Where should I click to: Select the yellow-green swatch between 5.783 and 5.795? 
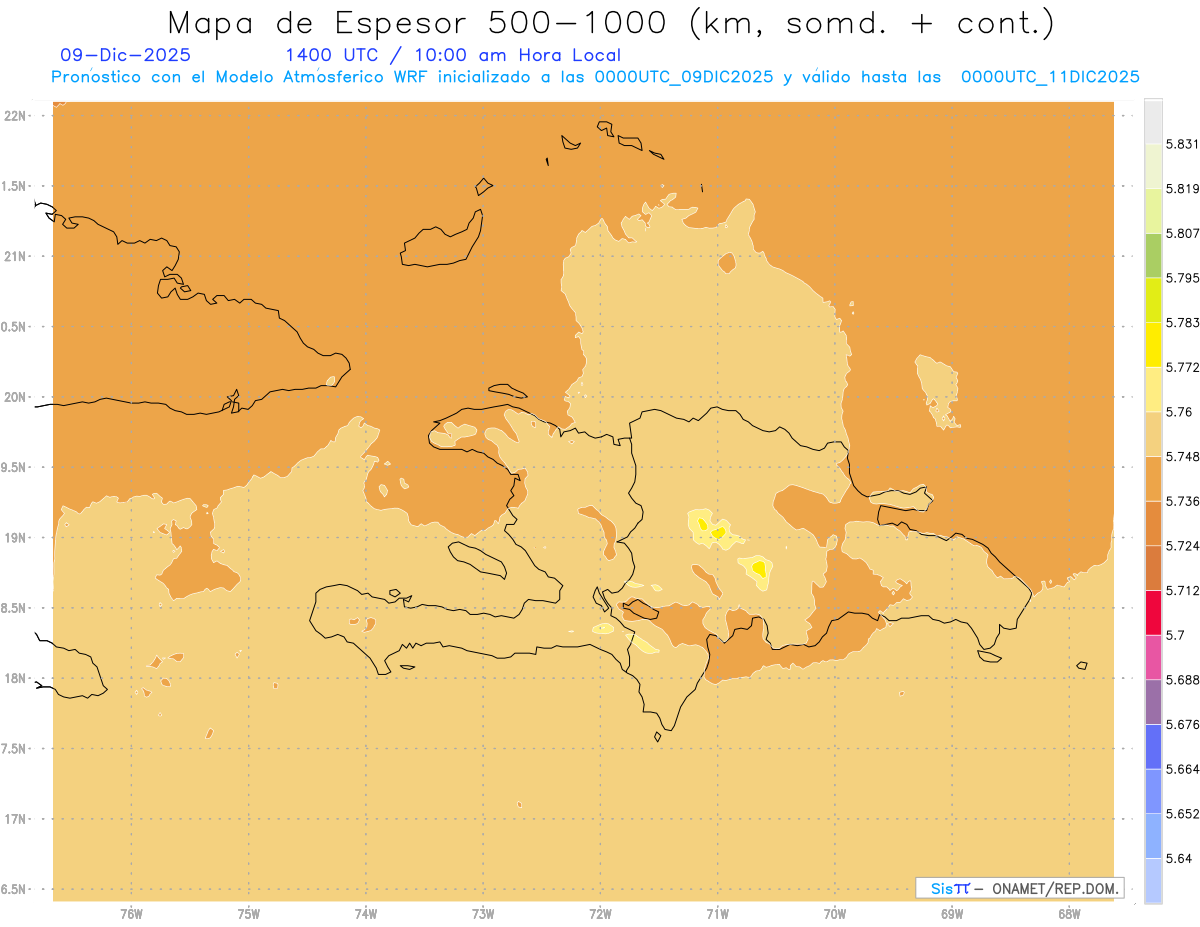[1153, 300]
